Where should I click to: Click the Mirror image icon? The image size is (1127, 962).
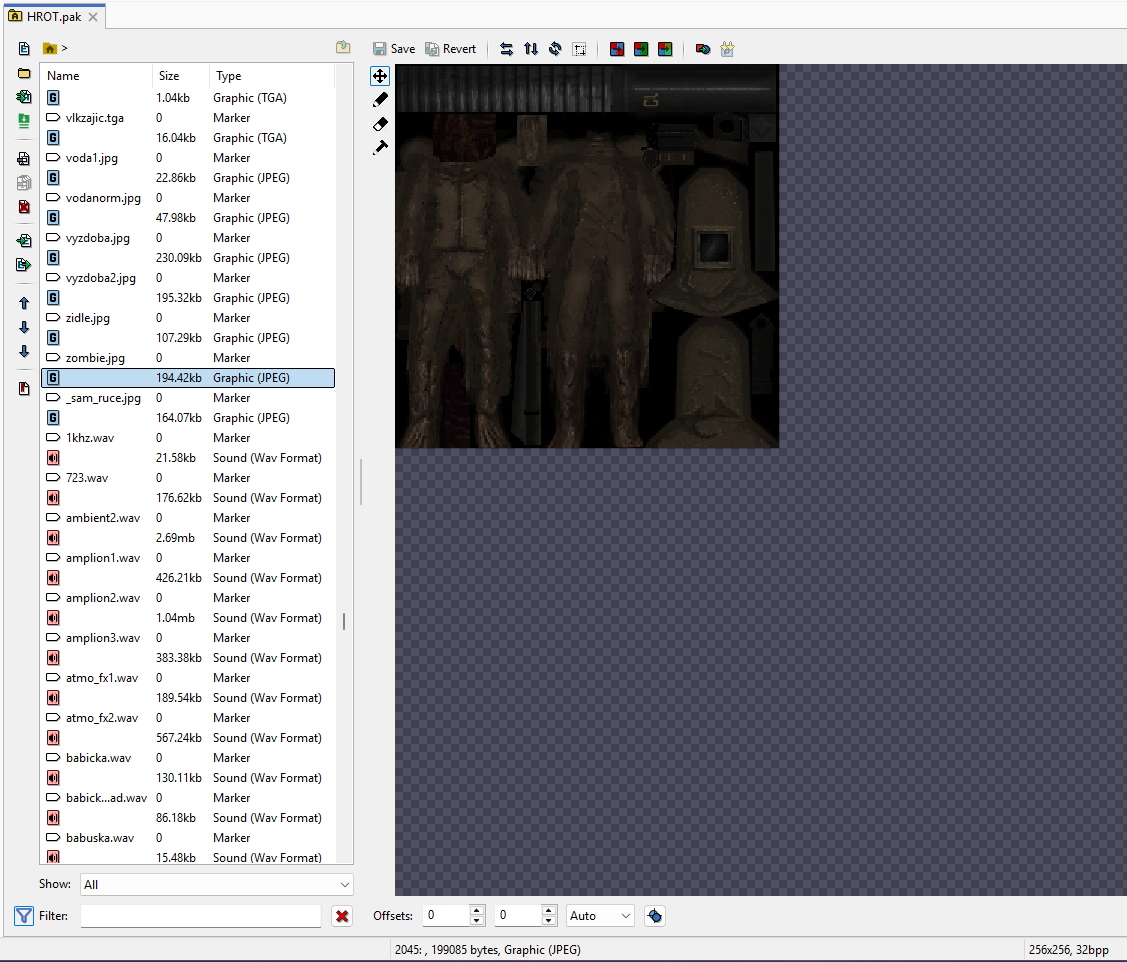pos(507,49)
